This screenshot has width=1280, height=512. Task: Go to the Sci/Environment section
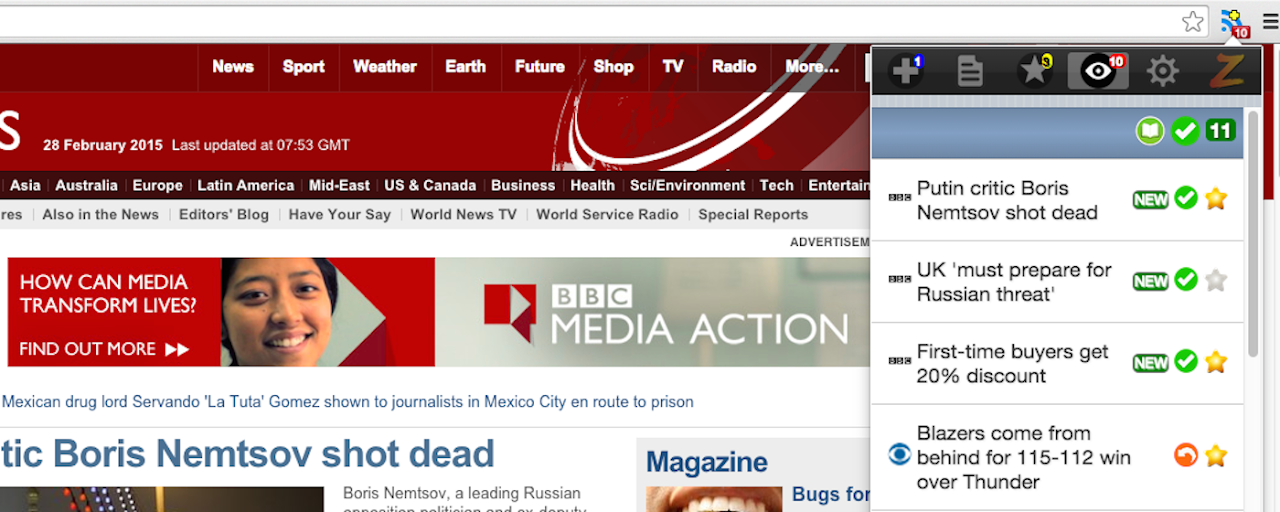[688, 185]
